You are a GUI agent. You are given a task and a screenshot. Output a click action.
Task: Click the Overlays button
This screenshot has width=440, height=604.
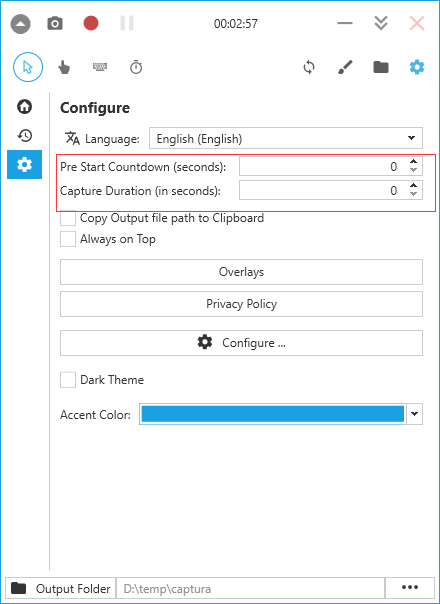tap(241, 272)
